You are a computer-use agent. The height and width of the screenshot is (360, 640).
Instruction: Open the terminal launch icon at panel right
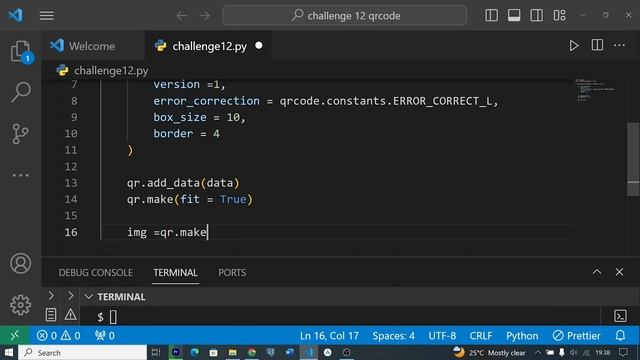(620, 316)
